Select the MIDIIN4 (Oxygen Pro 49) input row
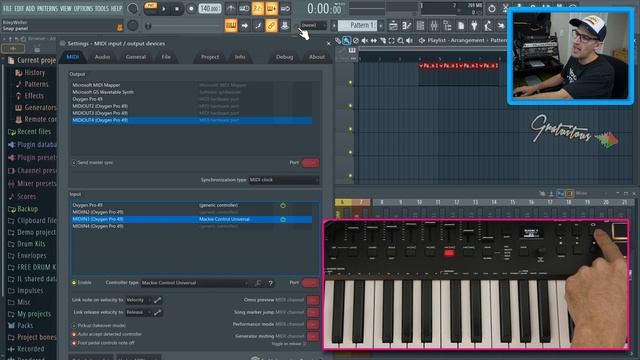The height and width of the screenshot is (360, 640). pyautogui.click(x=192, y=226)
